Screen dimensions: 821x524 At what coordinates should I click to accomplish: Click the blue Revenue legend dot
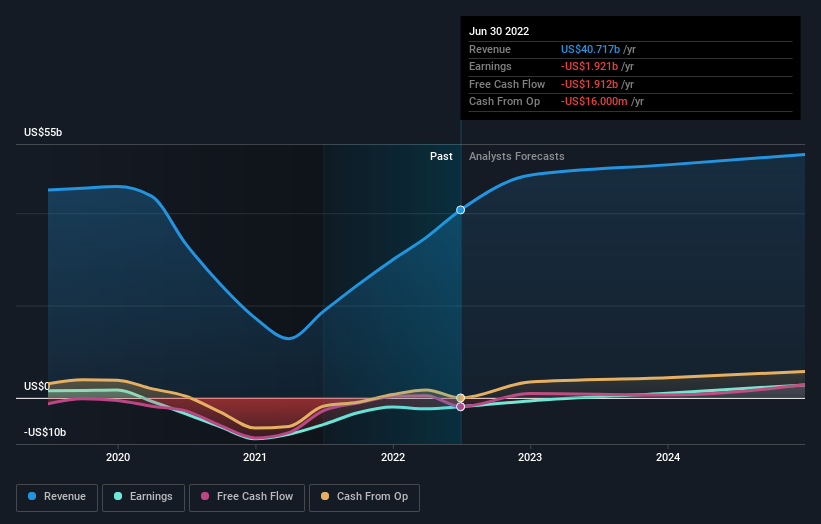point(32,496)
